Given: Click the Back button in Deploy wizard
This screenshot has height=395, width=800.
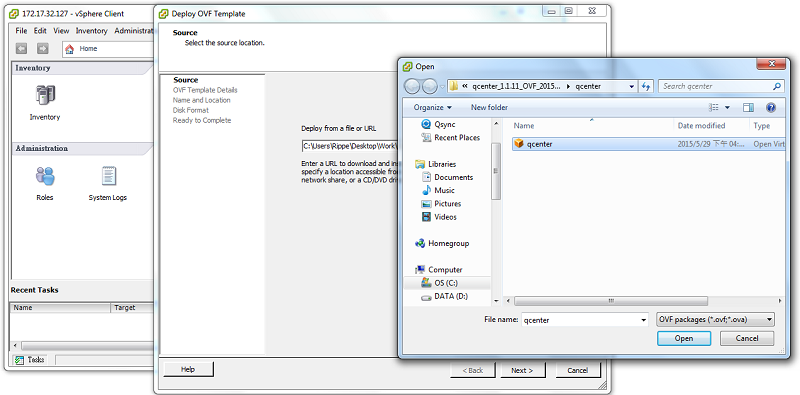Looking at the screenshot, I should 472,371.
